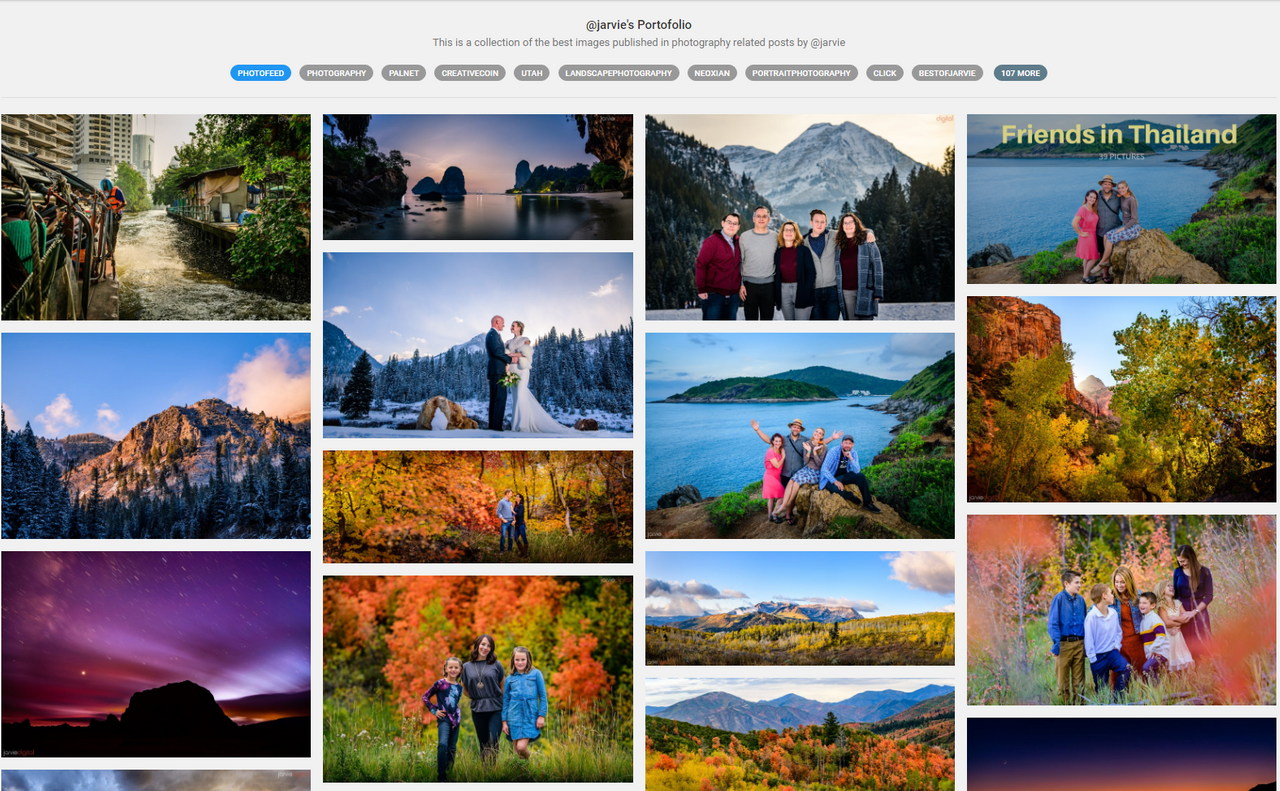Select the CLICK tag pill

coord(884,73)
